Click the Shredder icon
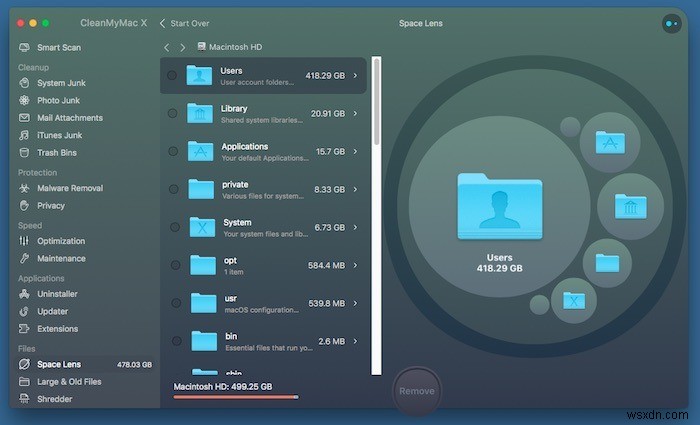 pyautogui.click(x=24, y=399)
